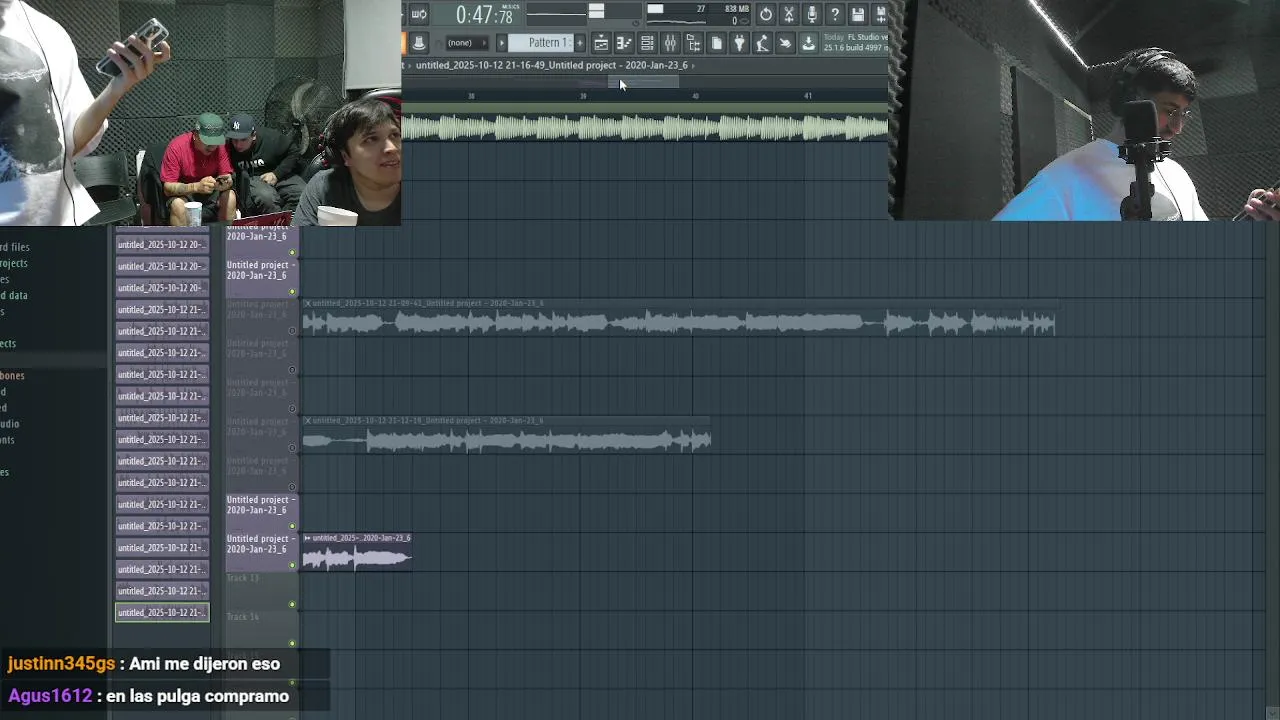1280x720 pixels.
Task: Open the mixer faders toolbar icon
Action: [x=670, y=43]
